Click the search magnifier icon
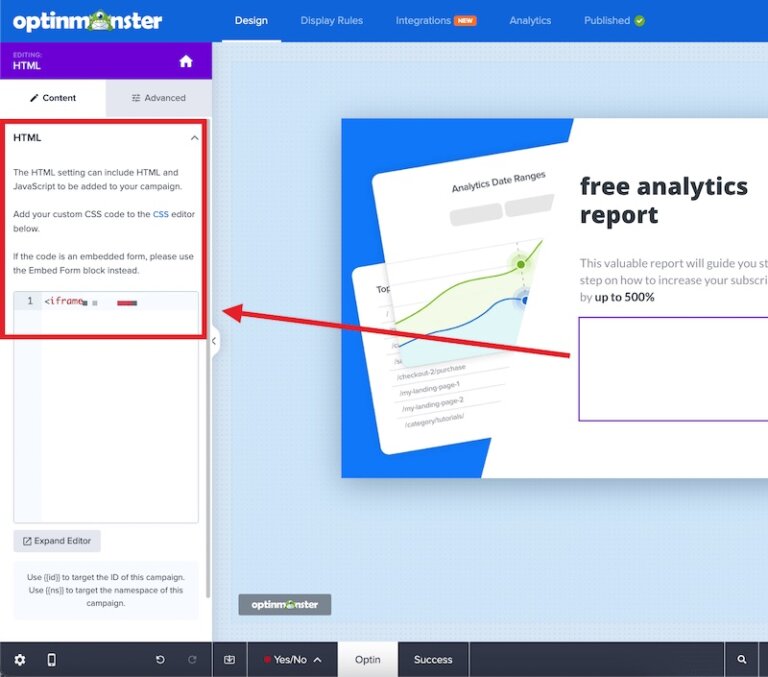 point(742,660)
